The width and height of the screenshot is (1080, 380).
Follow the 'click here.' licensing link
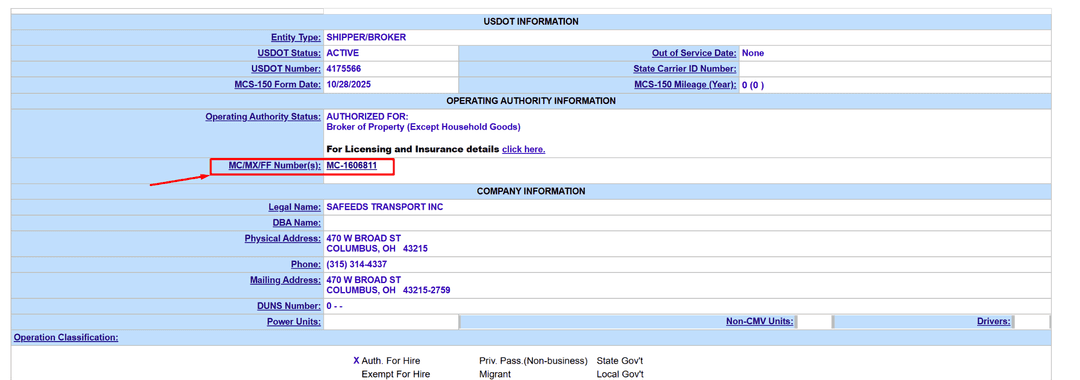point(523,149)
